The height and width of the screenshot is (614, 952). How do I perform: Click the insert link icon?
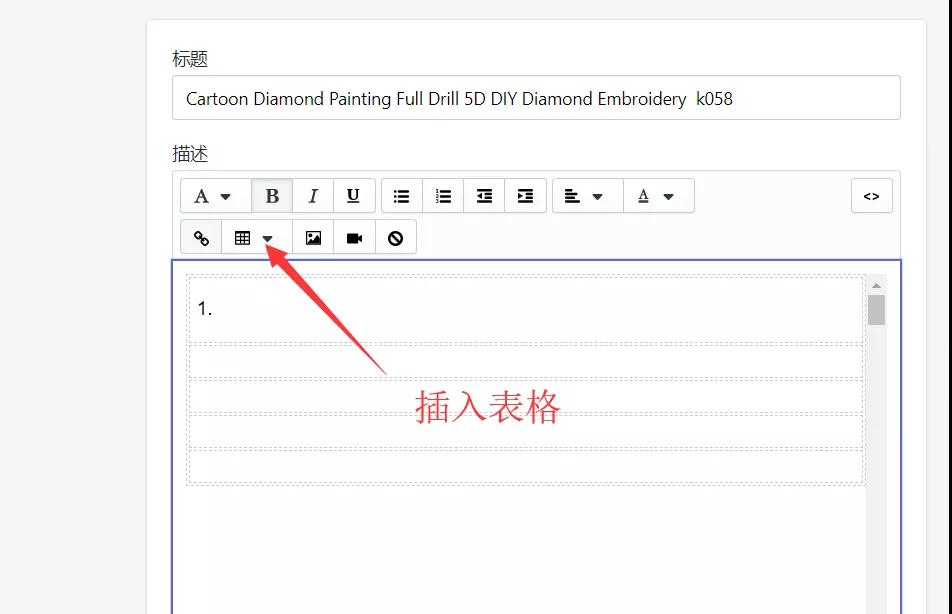(199, 237)
